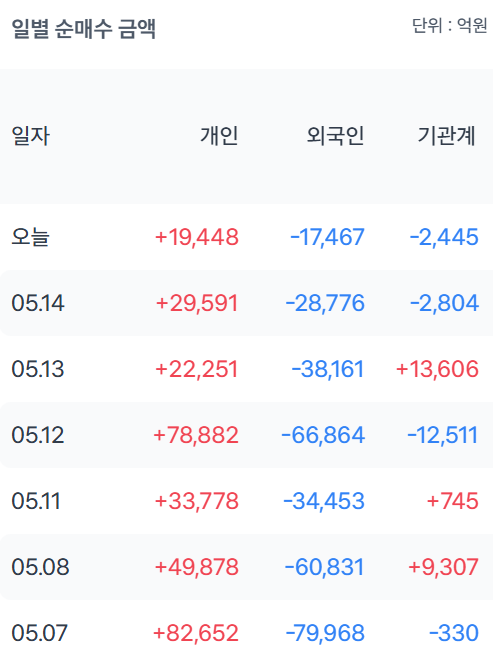Screen dimensions: 493x655
Task: Select the 05.12 date row
Action: (246, 435)
